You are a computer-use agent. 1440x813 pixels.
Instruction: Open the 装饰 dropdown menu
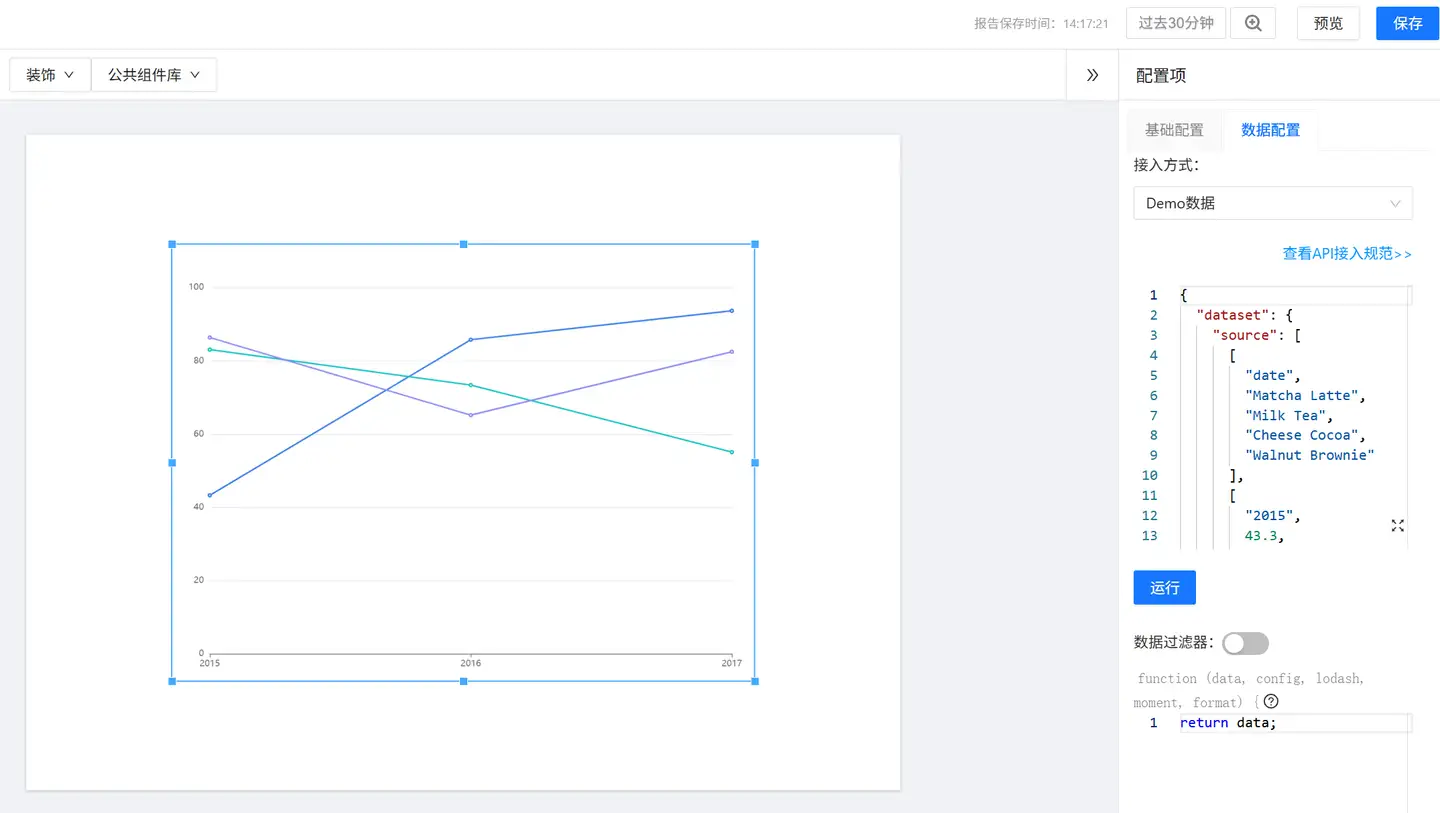tap(50, 75)
